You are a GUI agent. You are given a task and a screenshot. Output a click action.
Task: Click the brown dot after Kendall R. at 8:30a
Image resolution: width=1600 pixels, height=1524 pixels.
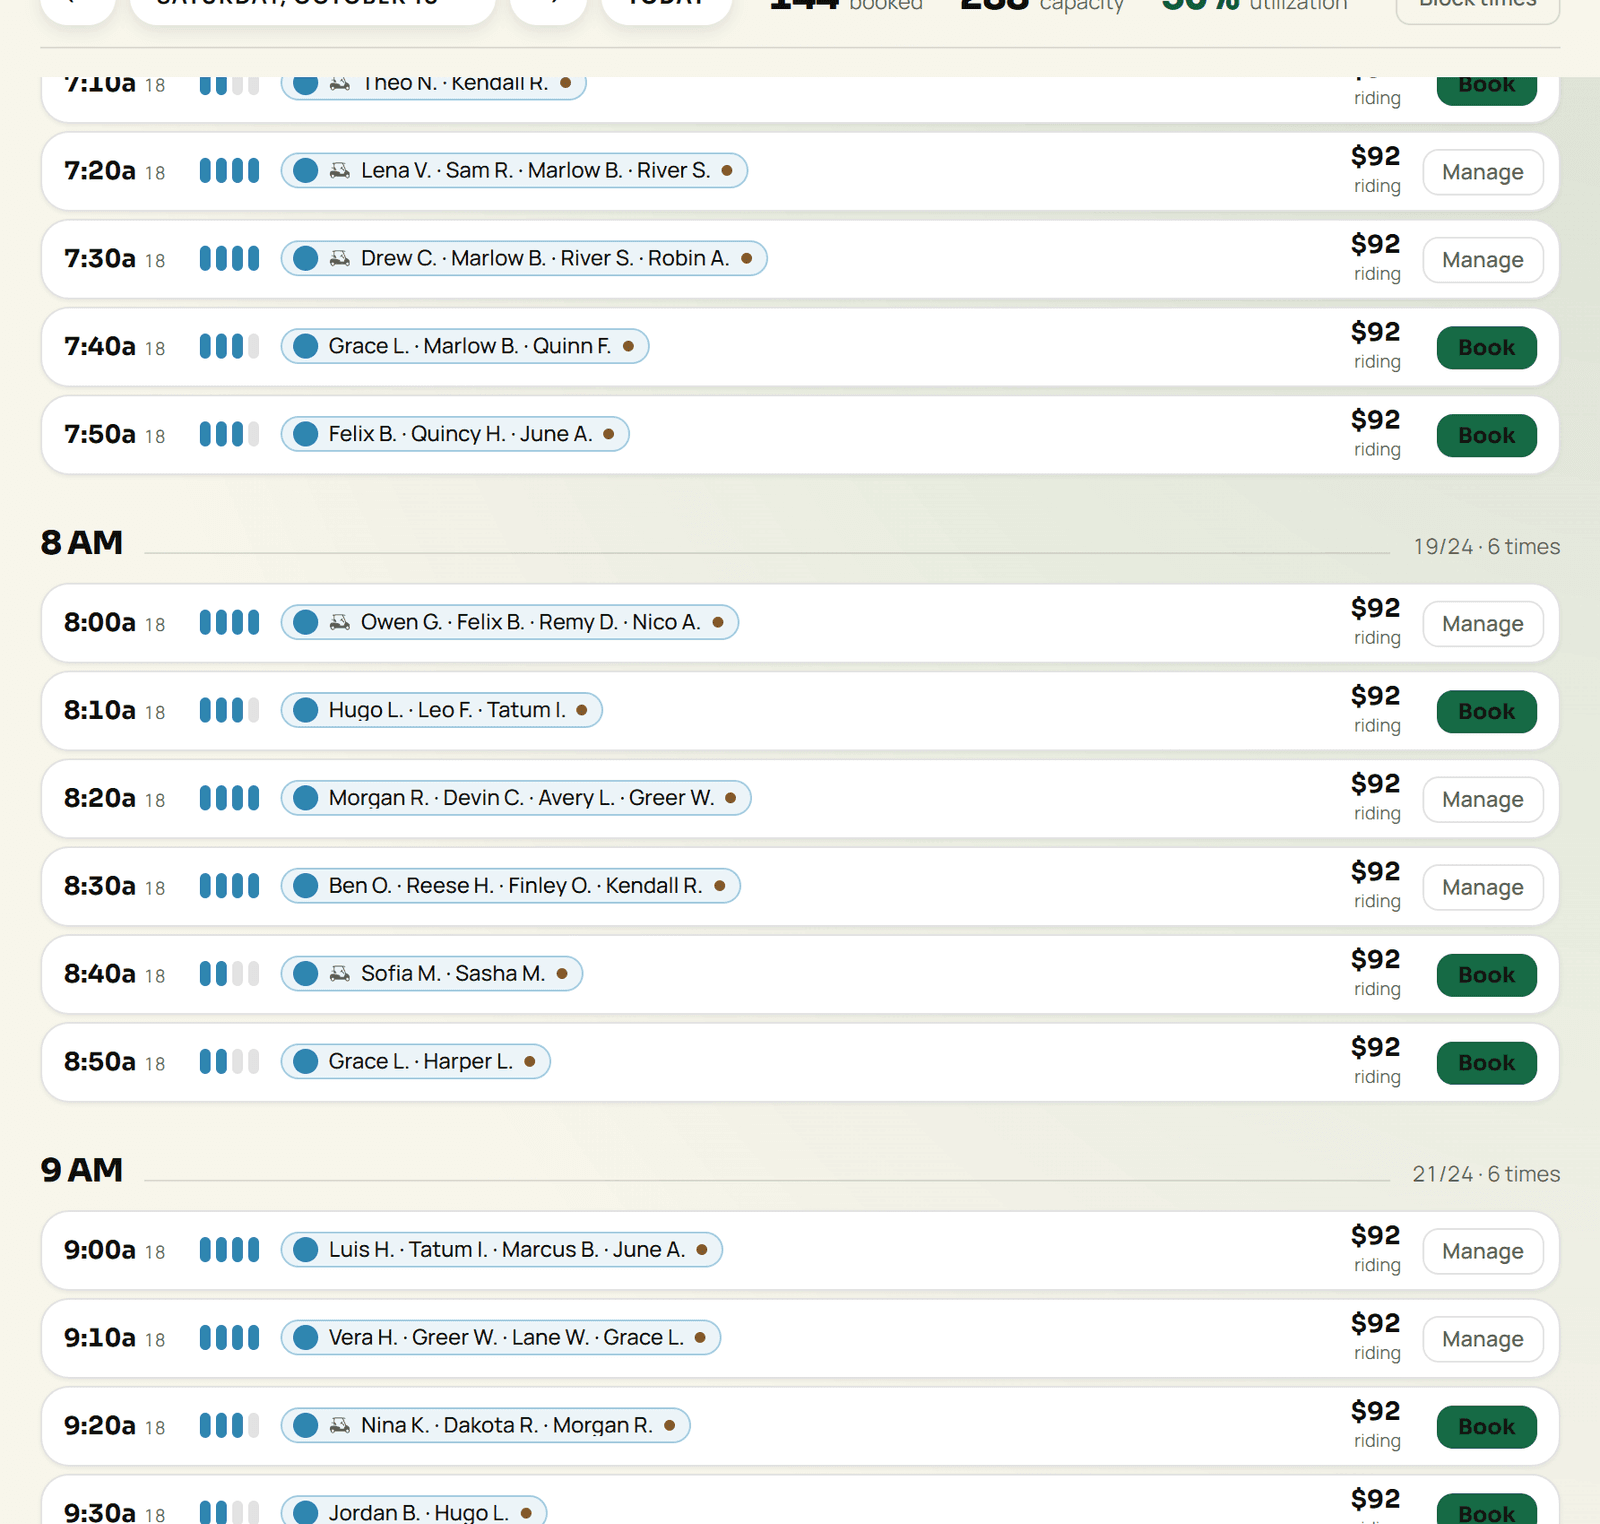719,886
